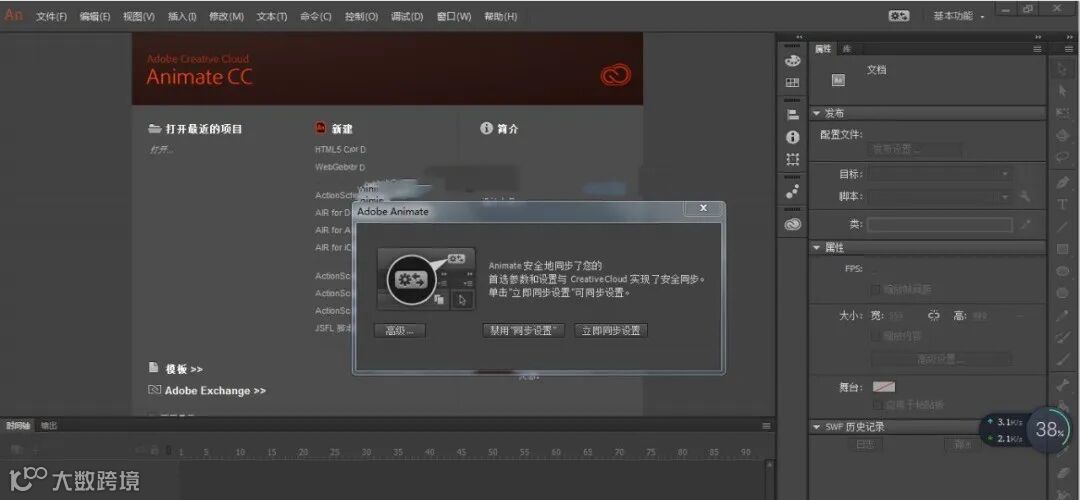
Task: Select the Text tool
Action: [x=1062, y=205]
